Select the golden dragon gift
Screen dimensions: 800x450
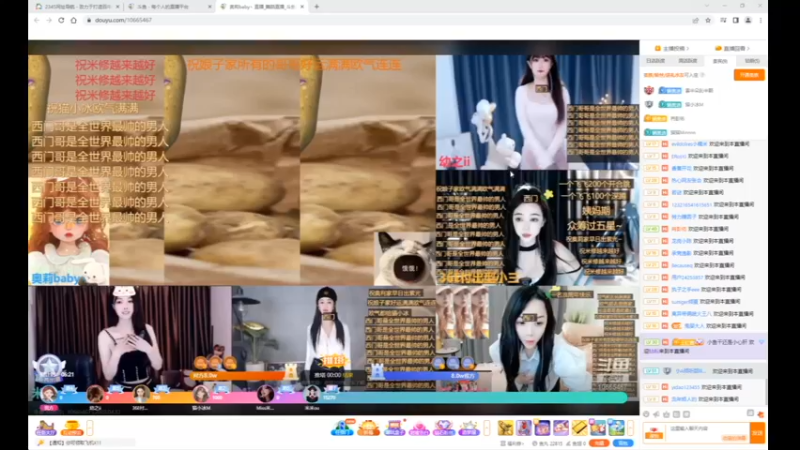click(x=506, y=428)
